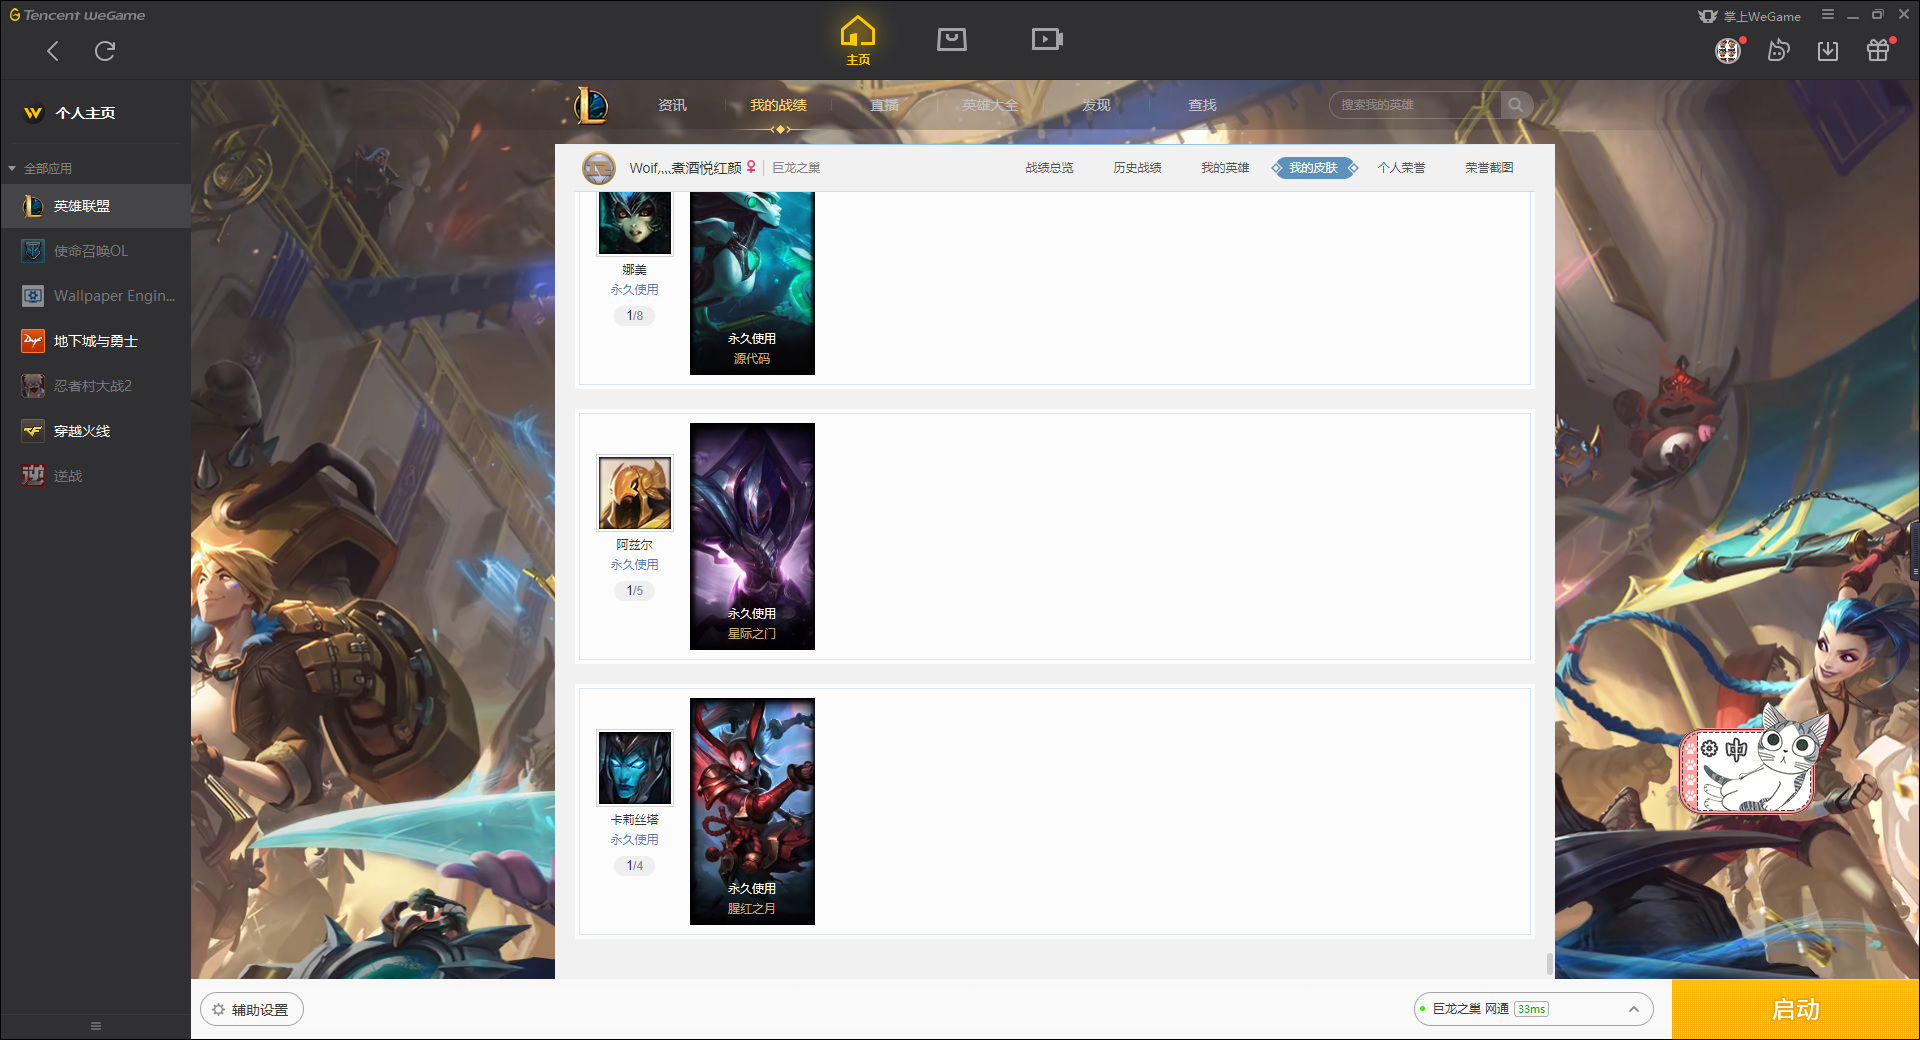
Task: Click the skin list vertical scrollbar
Action: point(1550,964)
